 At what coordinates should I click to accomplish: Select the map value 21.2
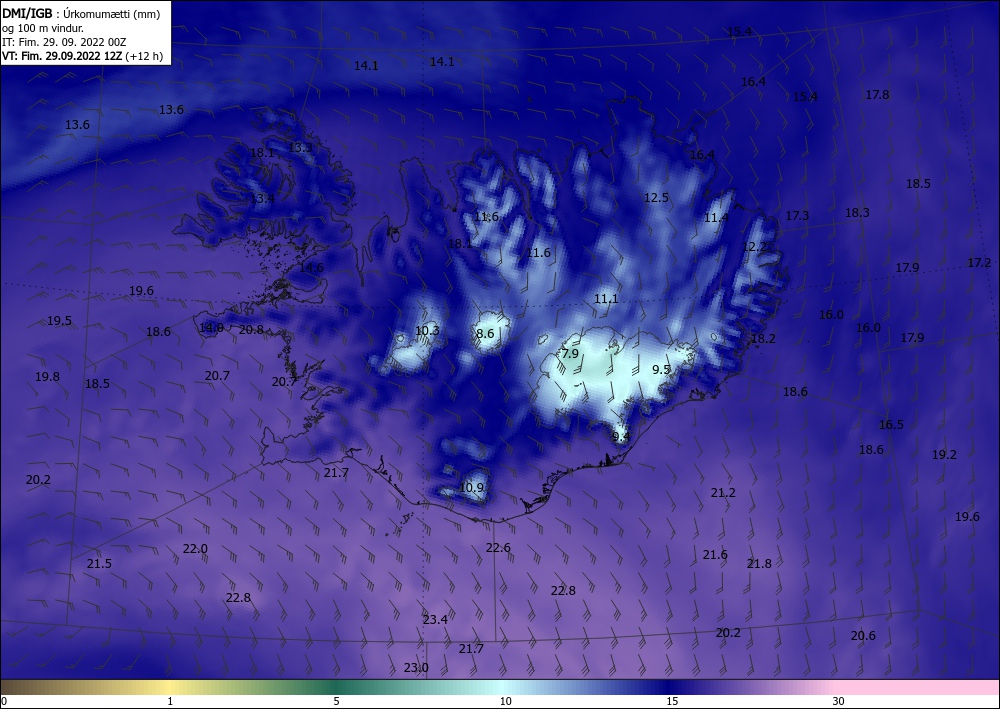pos(723,492)
